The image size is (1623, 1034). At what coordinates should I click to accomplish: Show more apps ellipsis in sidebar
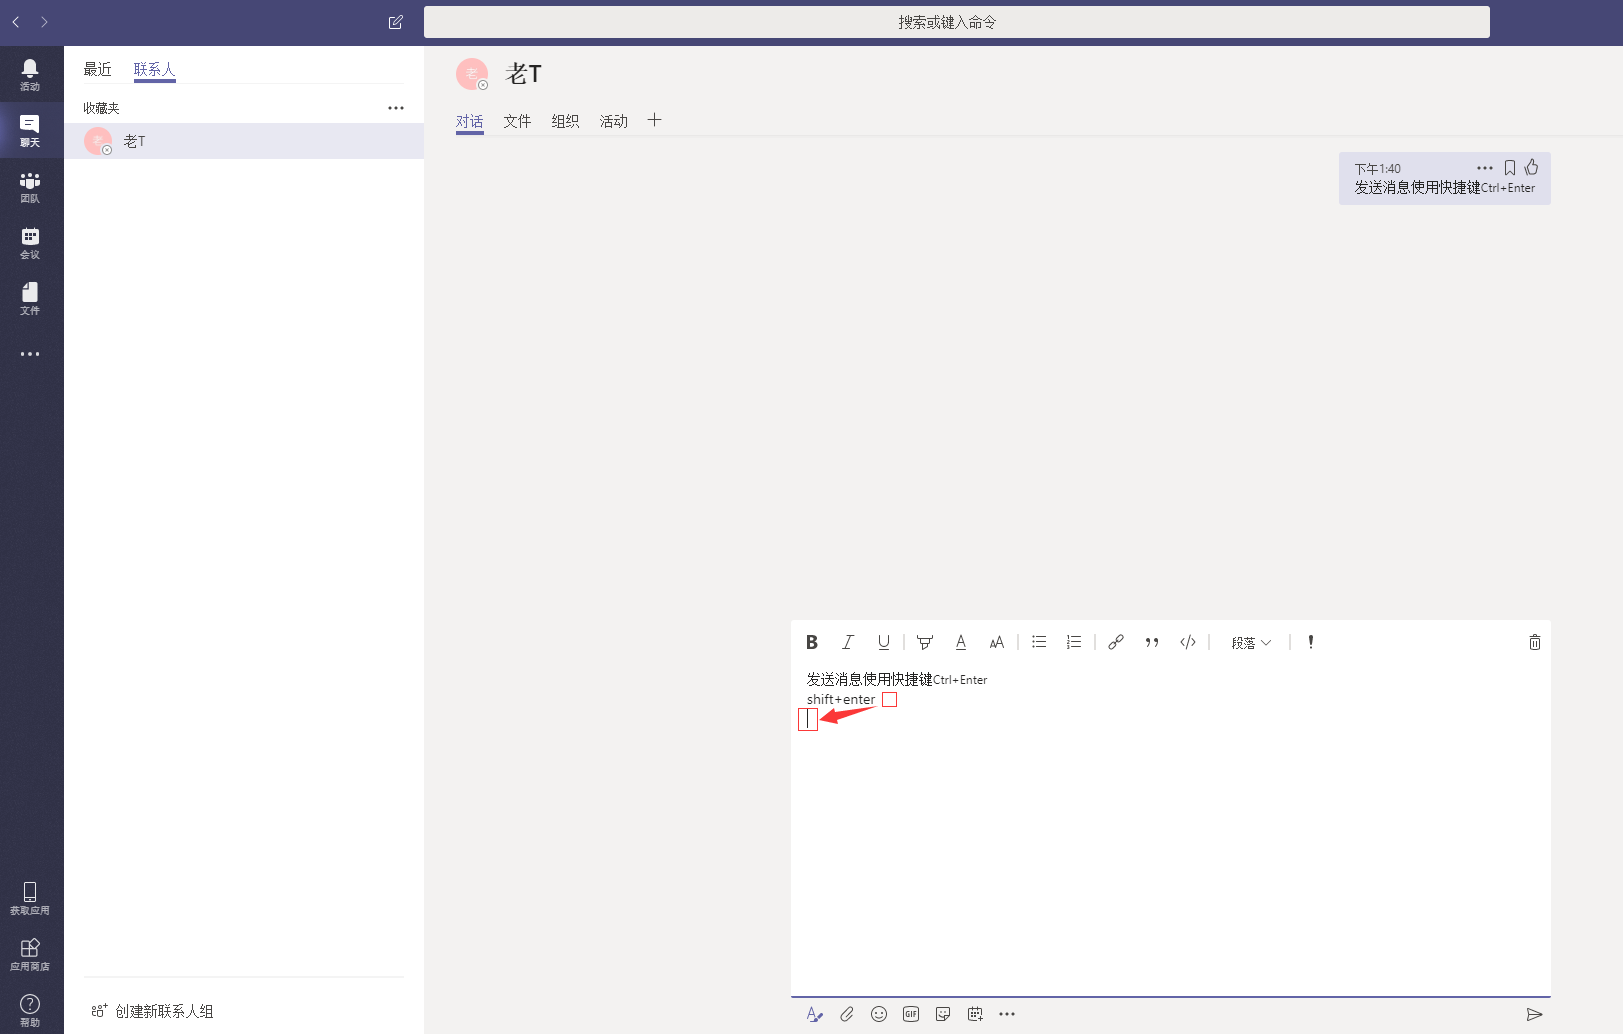[30, 354]
